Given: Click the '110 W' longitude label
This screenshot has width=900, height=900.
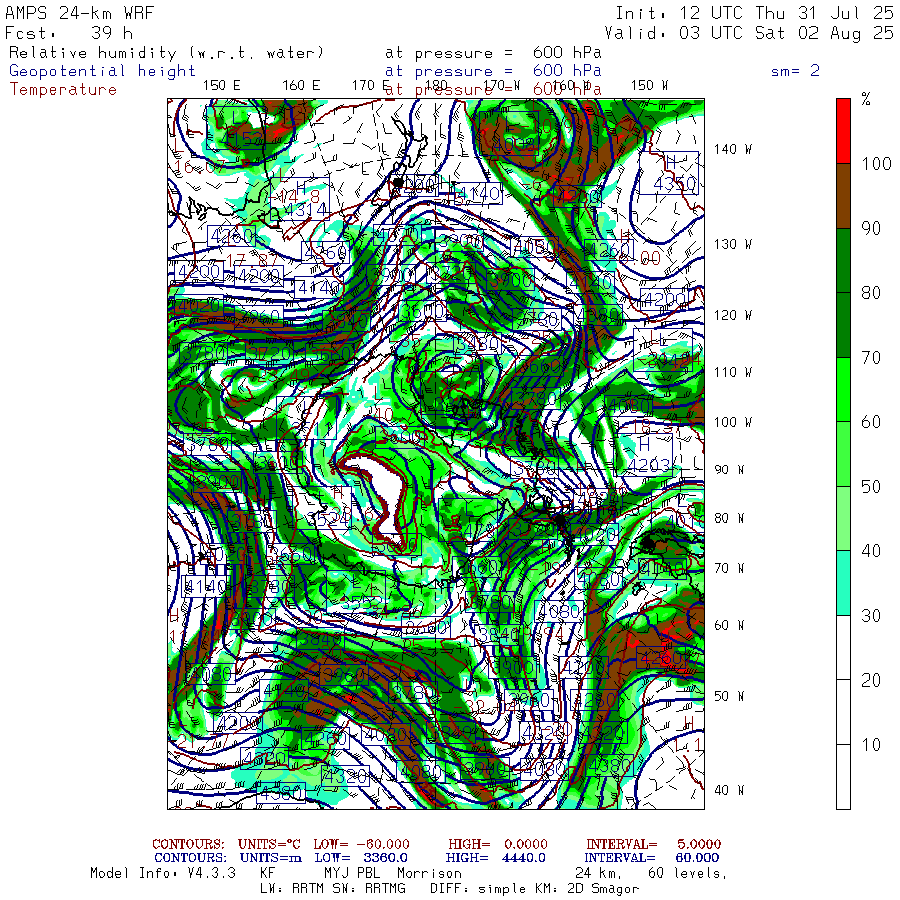Looking at the screenshot, I should pos(732,372).
